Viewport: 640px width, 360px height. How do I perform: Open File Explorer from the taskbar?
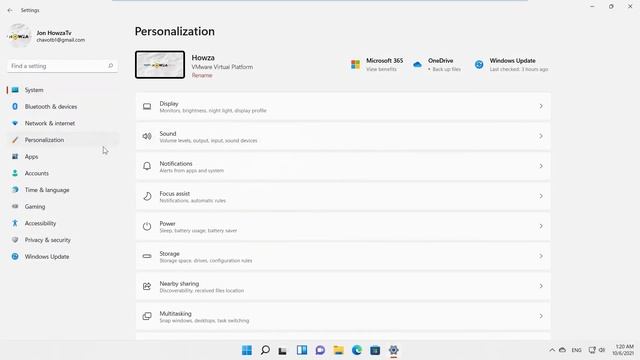(x=338, y=350)
